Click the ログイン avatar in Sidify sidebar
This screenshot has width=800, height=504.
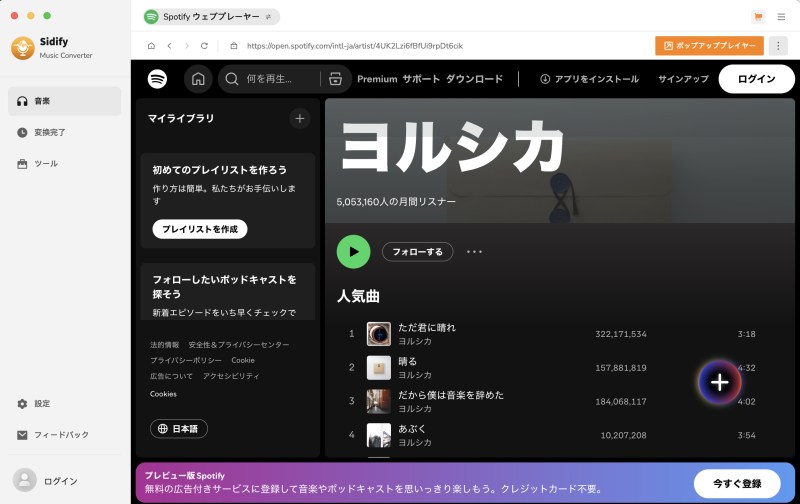pyautogui.click(x=24, y=480)
